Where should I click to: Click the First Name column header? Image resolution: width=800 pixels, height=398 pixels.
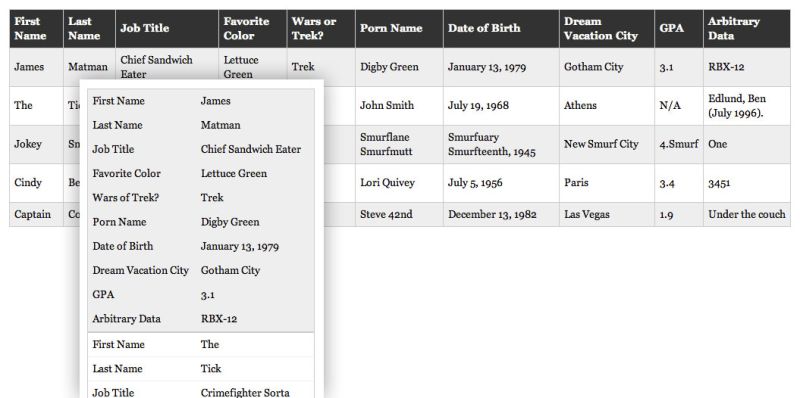click(36, 29)
